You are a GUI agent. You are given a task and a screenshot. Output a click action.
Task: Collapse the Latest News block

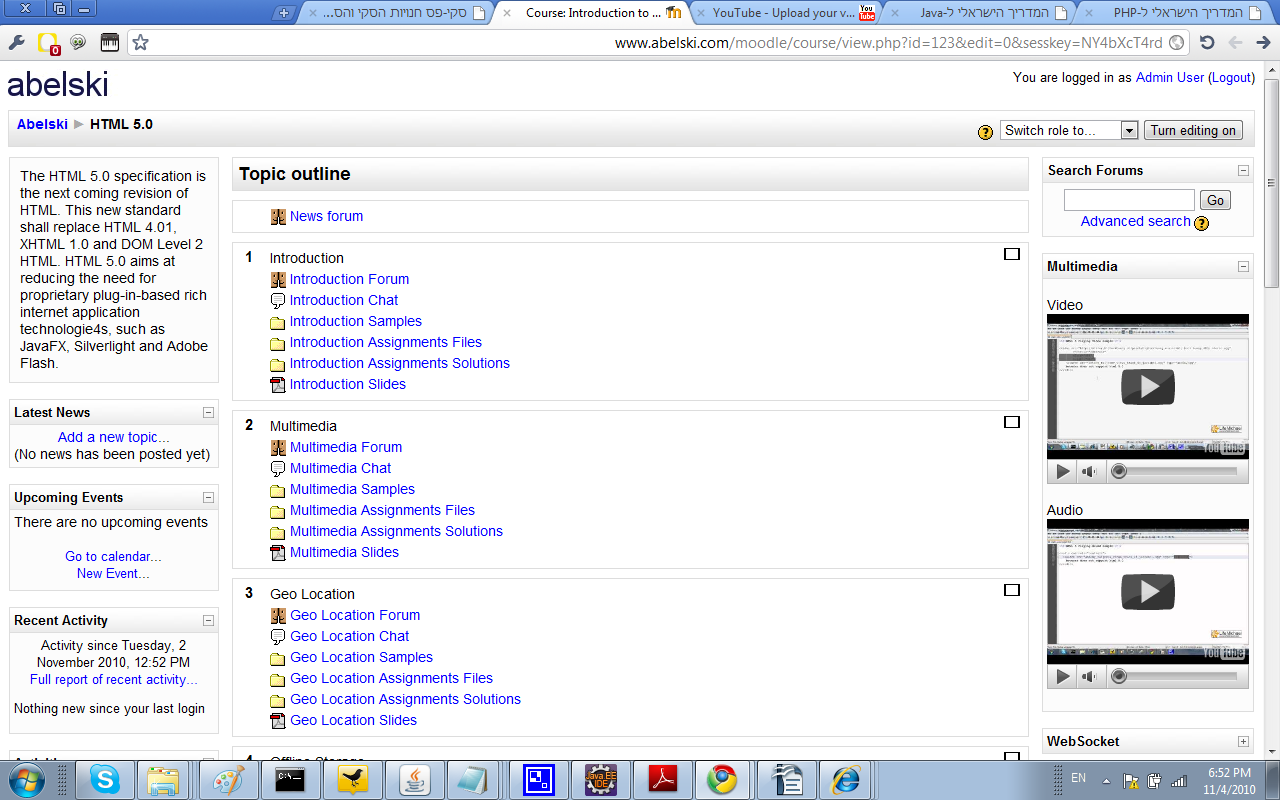pyautogui.click(x=208, y=412)
